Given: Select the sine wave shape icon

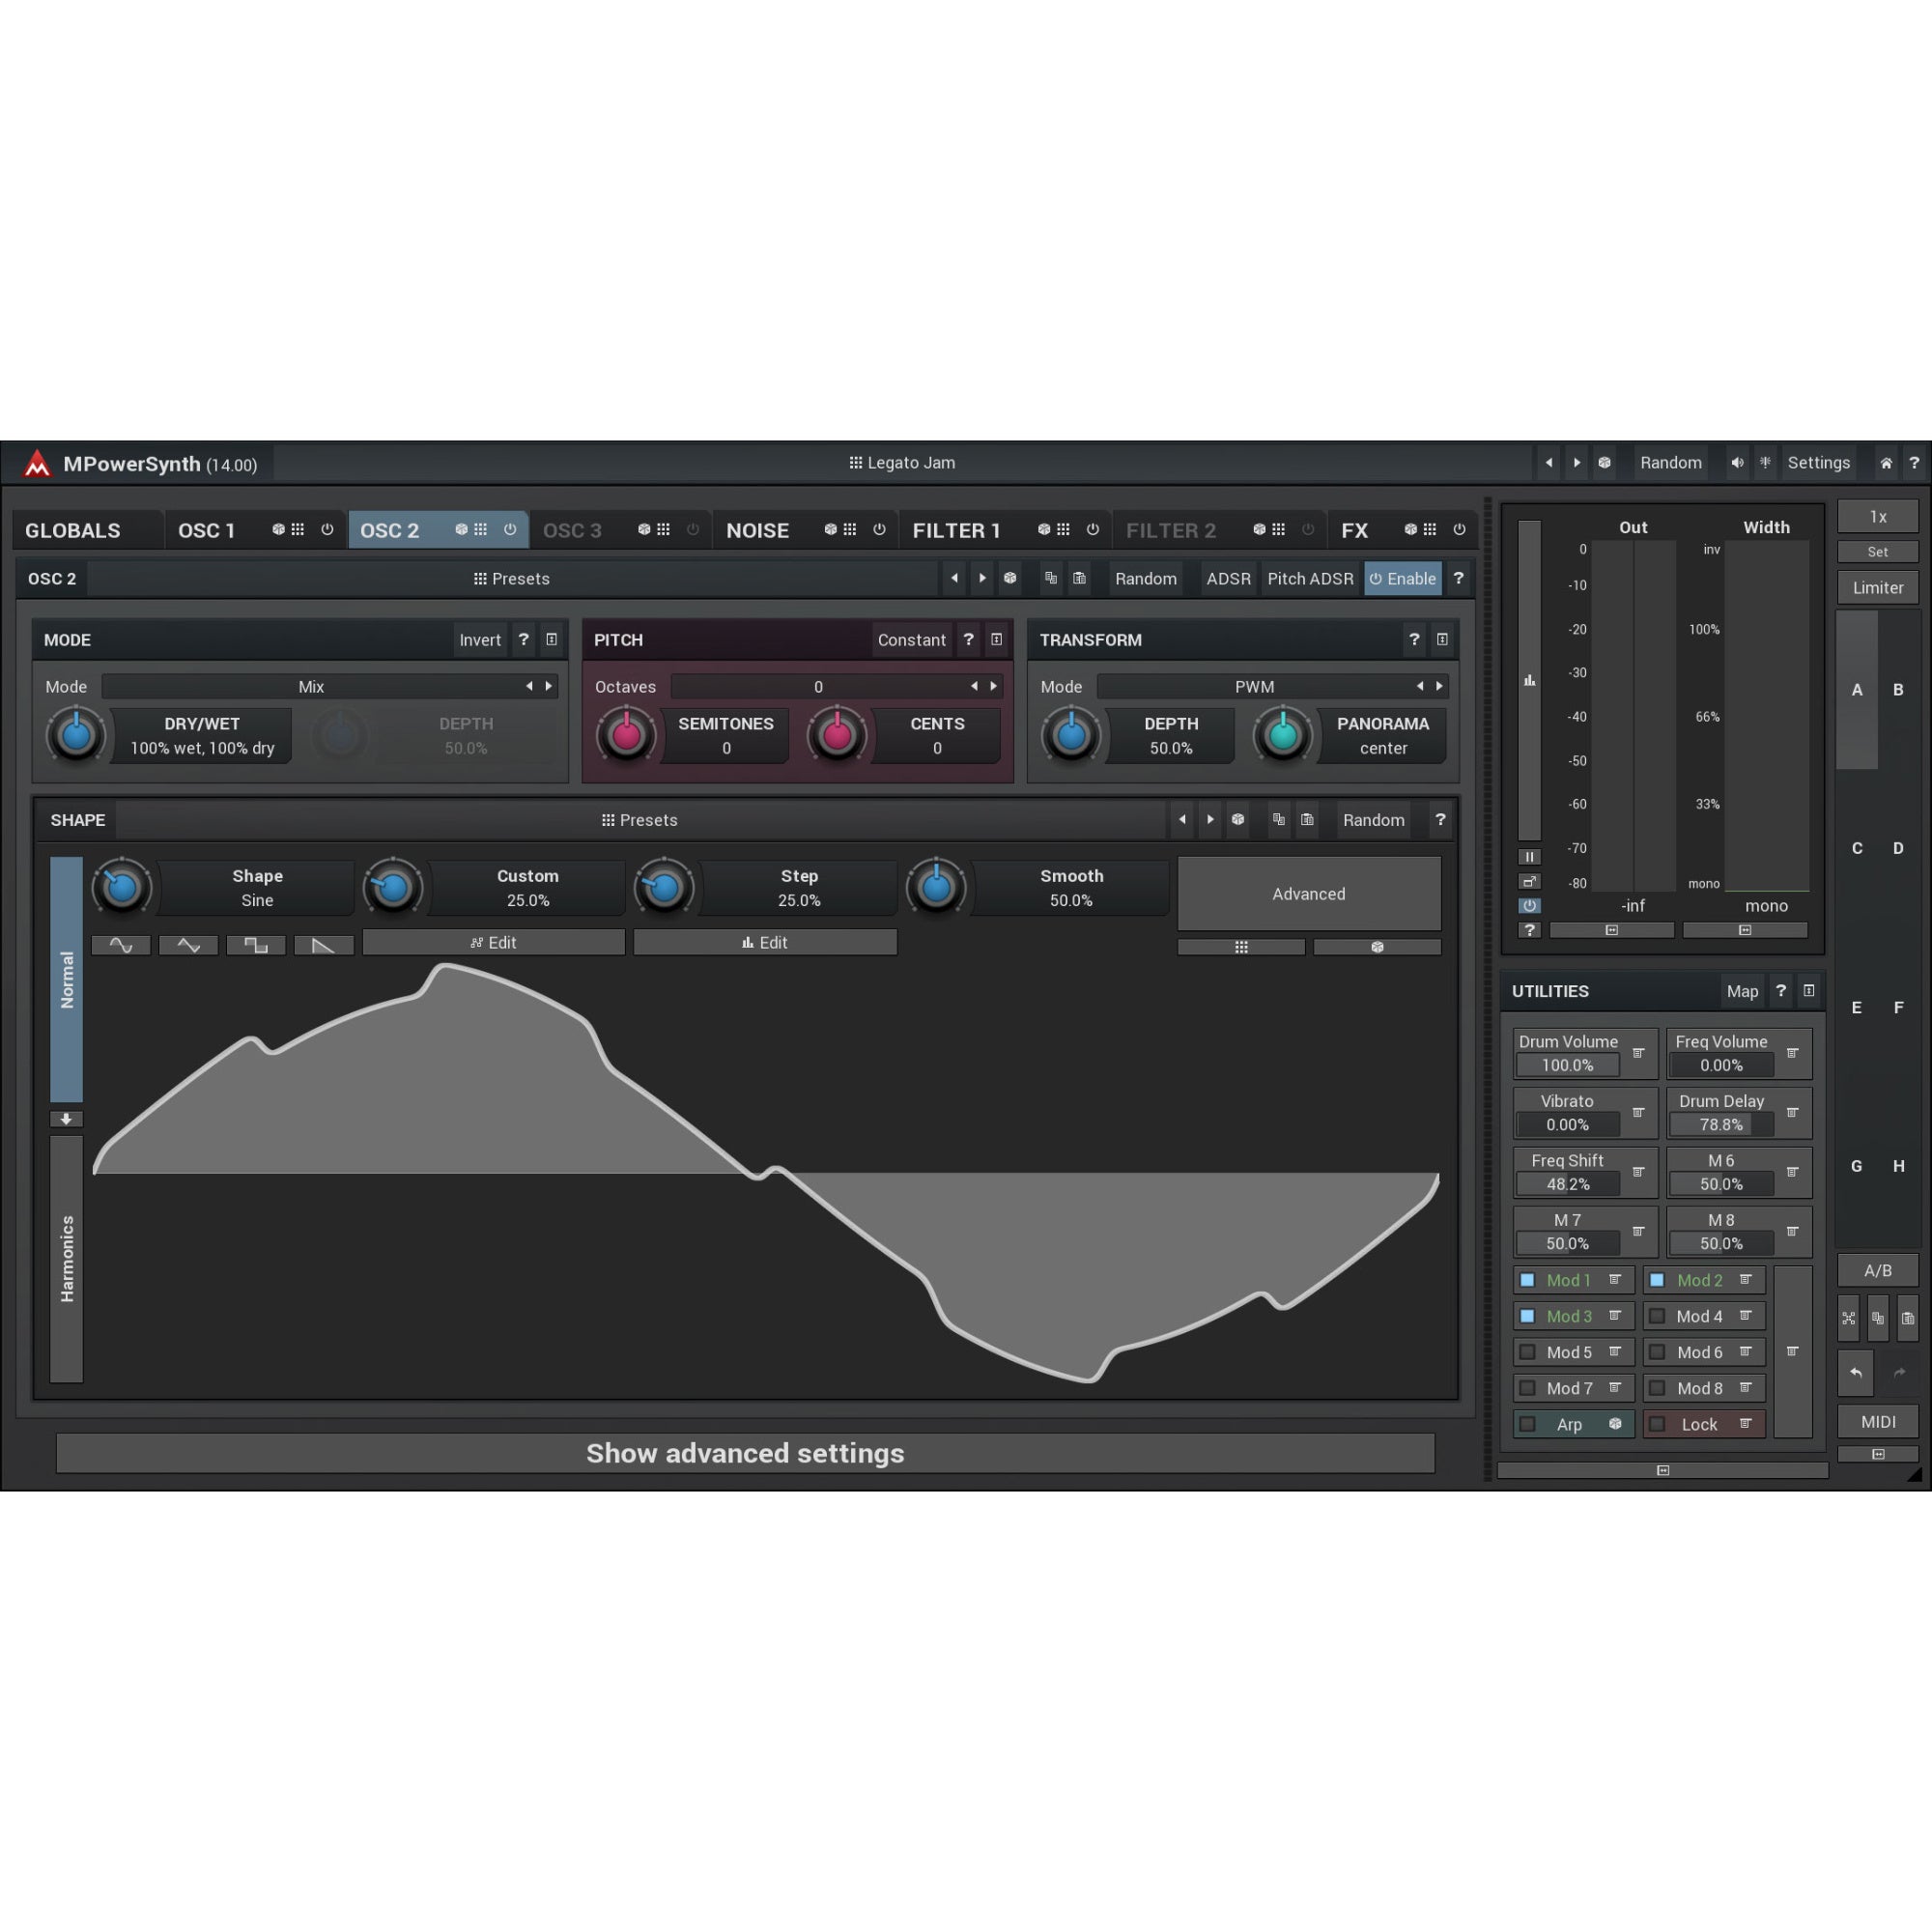Looking at the screenshot, I should [121, 945].
